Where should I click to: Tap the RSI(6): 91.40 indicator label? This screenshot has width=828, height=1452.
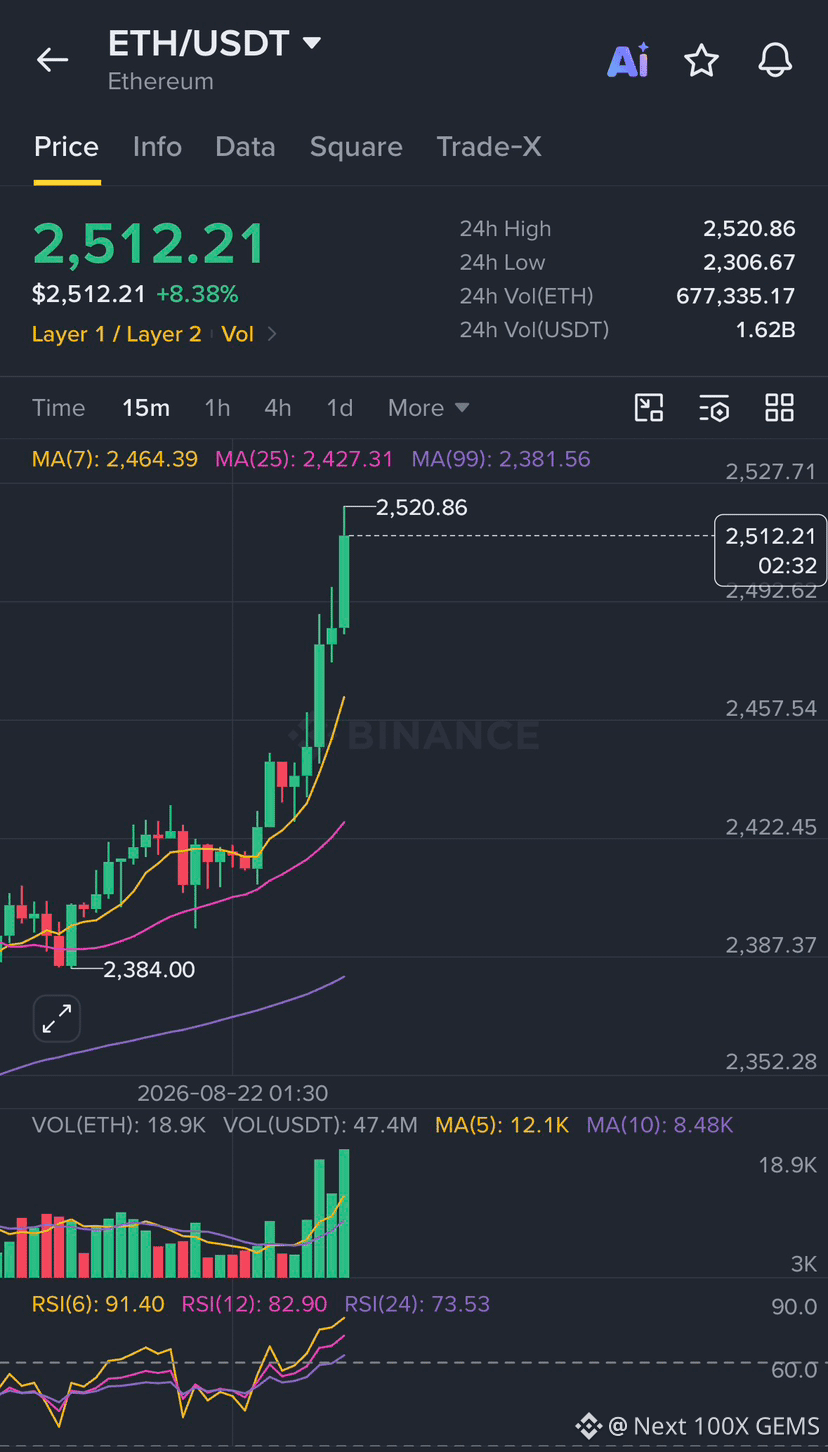pyautogui.click(x=98, y=1304)
